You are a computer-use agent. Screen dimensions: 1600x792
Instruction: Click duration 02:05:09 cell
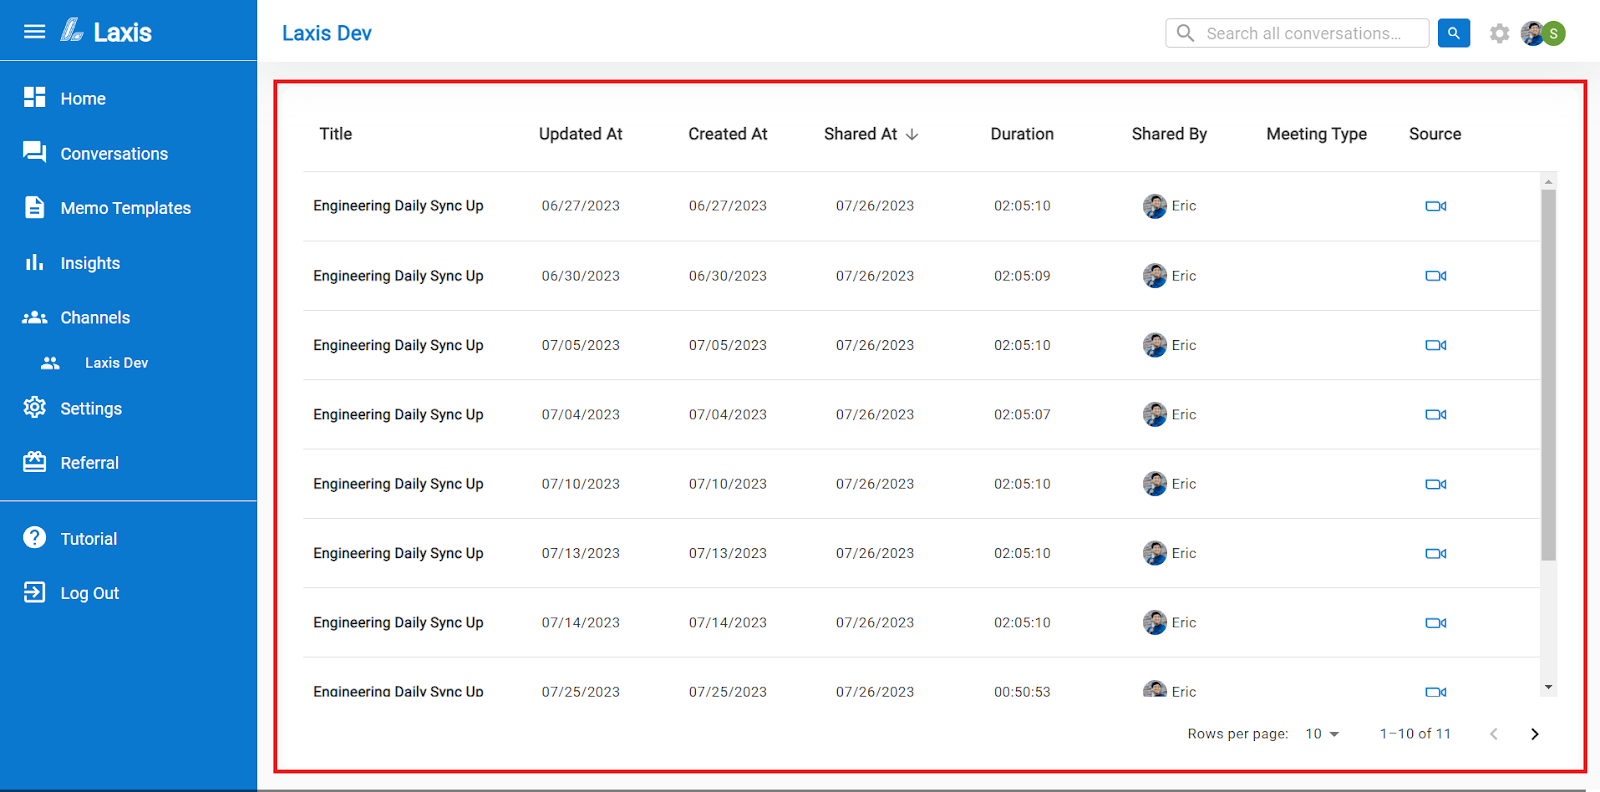1021,276
